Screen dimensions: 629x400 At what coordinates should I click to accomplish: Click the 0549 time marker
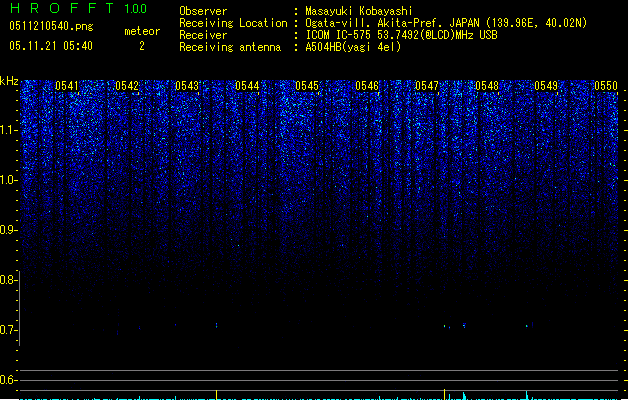(x=546, y=86)
